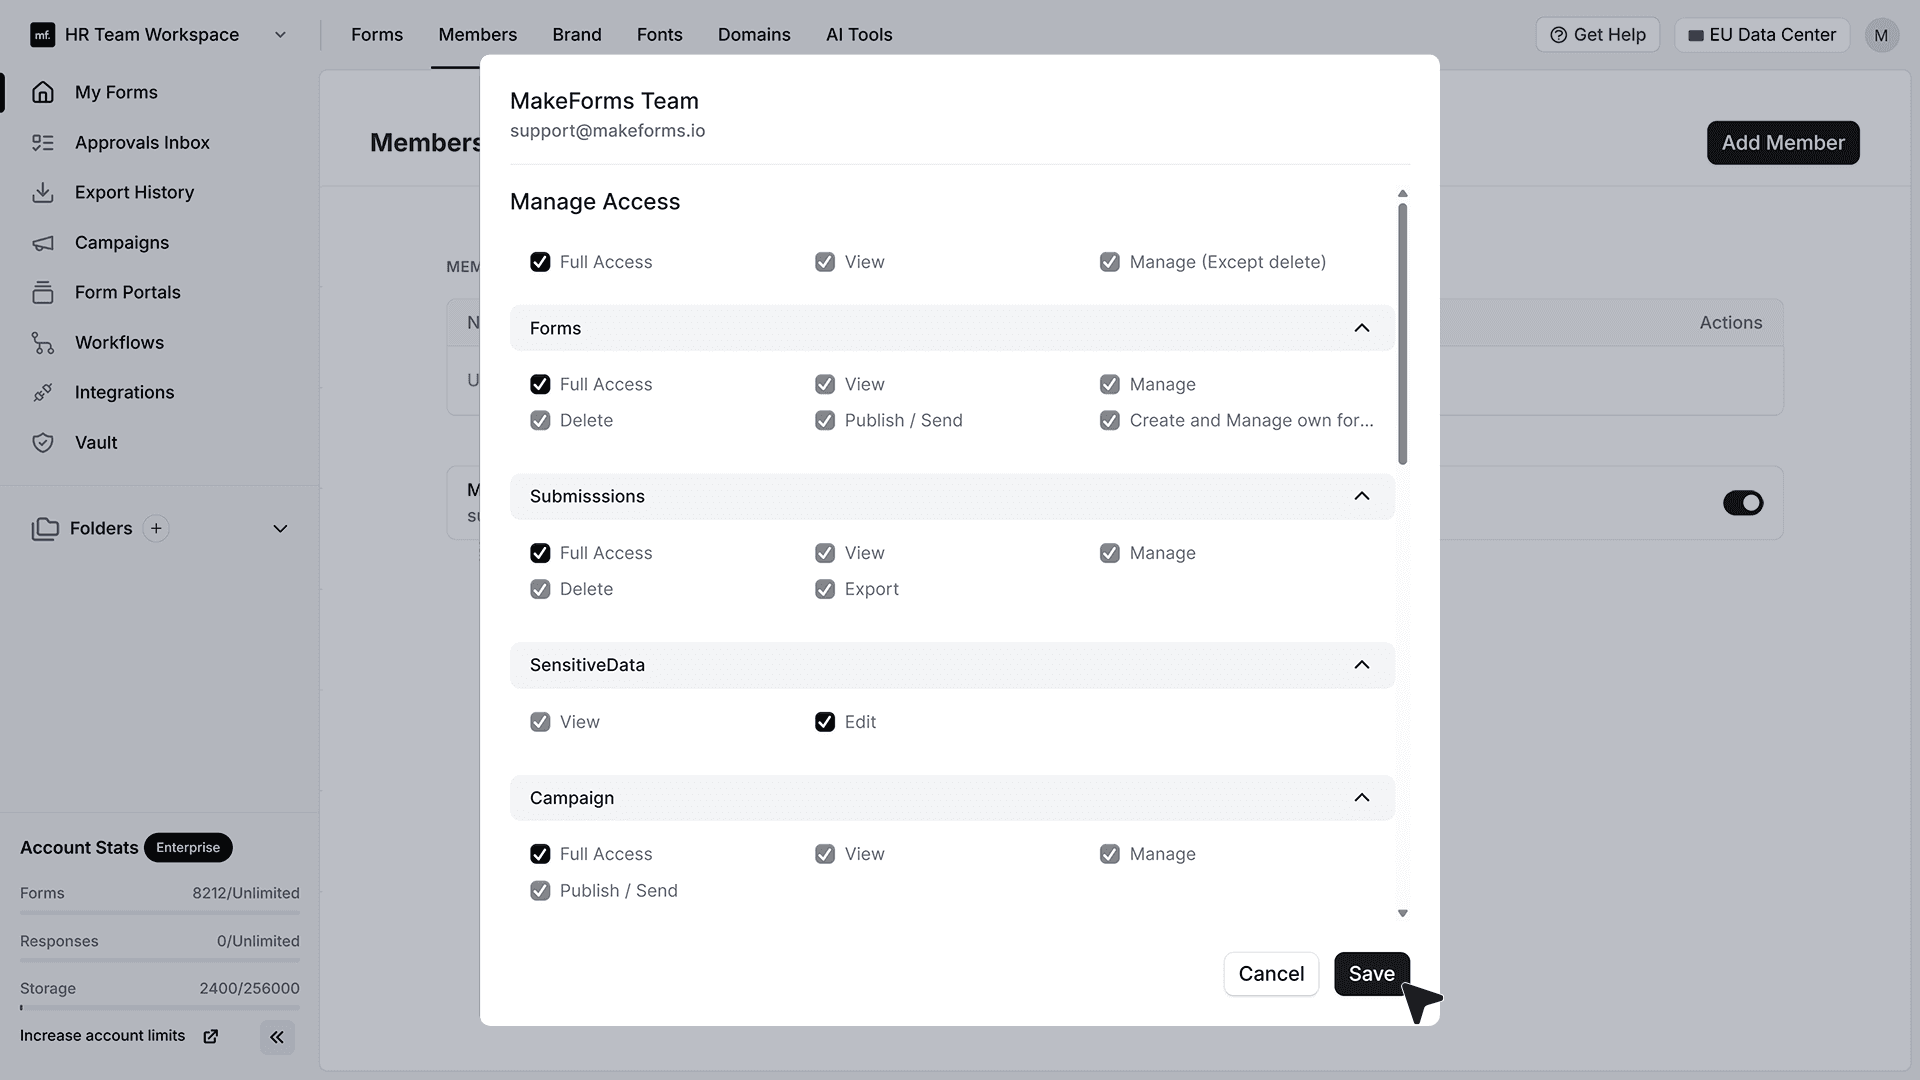Collapse the sidebar with double-chevron icon

pyautogui.click(x=277, y=1037)
